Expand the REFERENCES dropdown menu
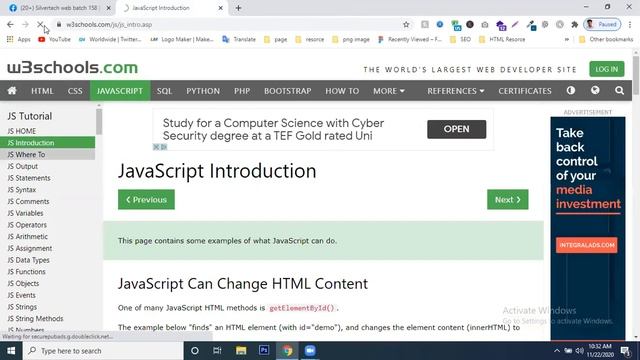The width and height of the screenshot is (640, 360). [x=456, y=91]
